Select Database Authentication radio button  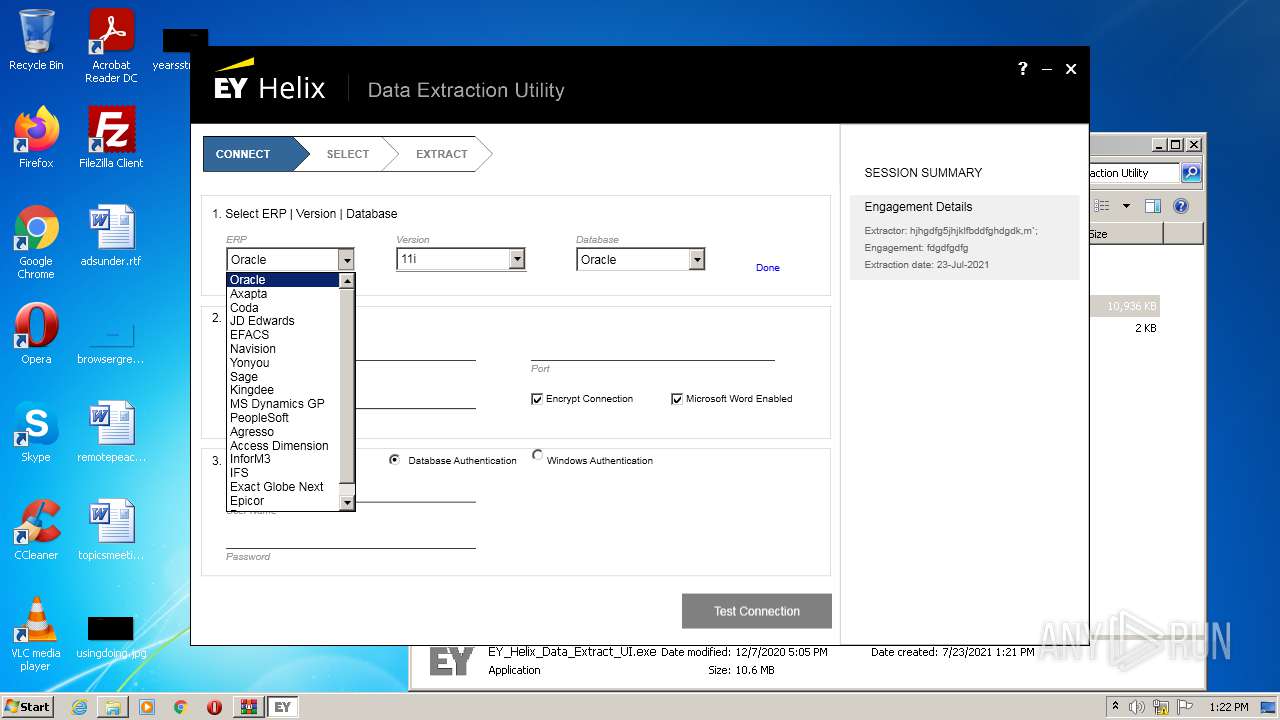pyautogui.click(x=394, y=460)
